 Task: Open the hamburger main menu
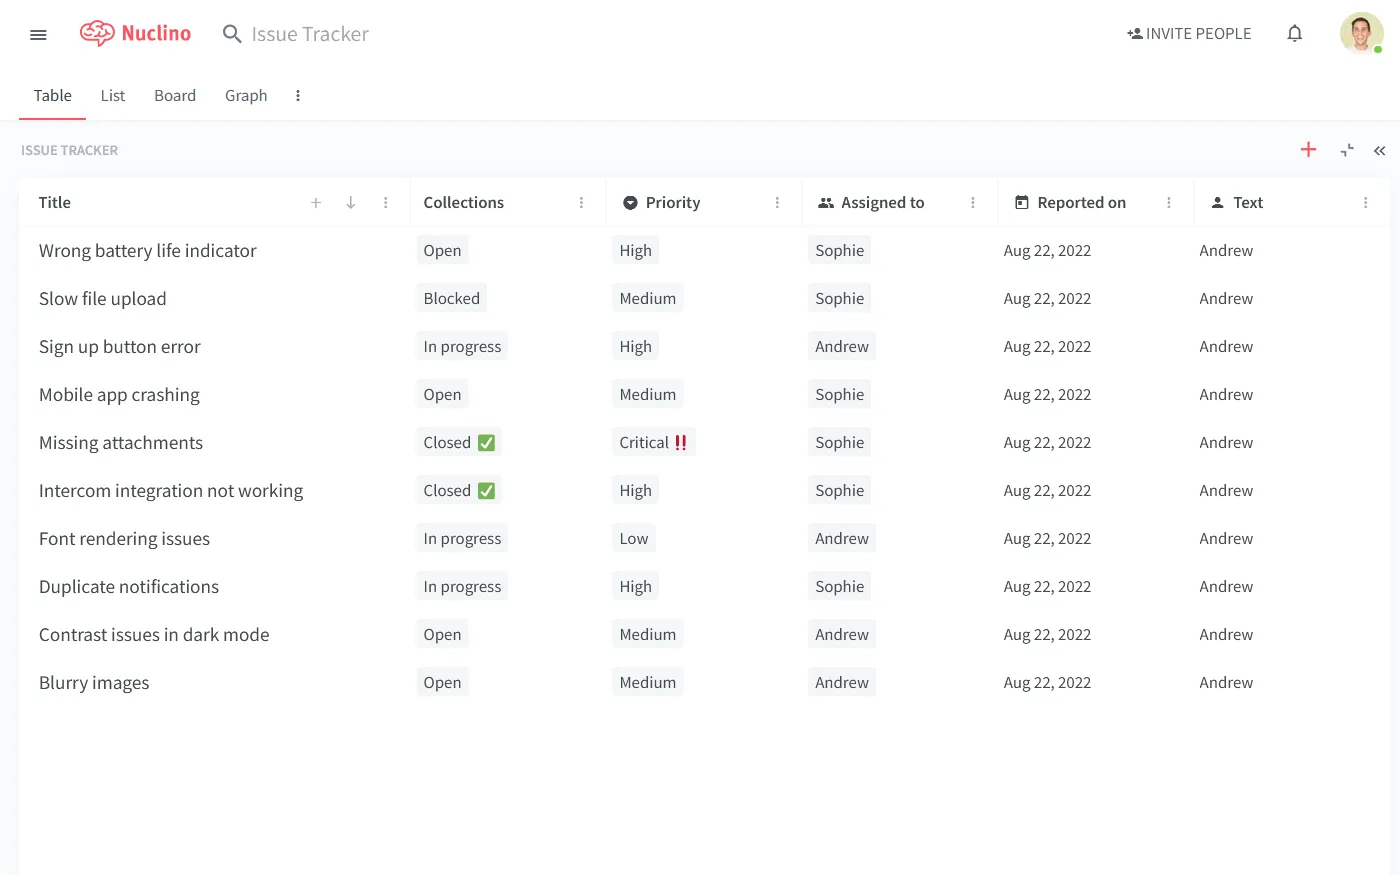(38, 34)
